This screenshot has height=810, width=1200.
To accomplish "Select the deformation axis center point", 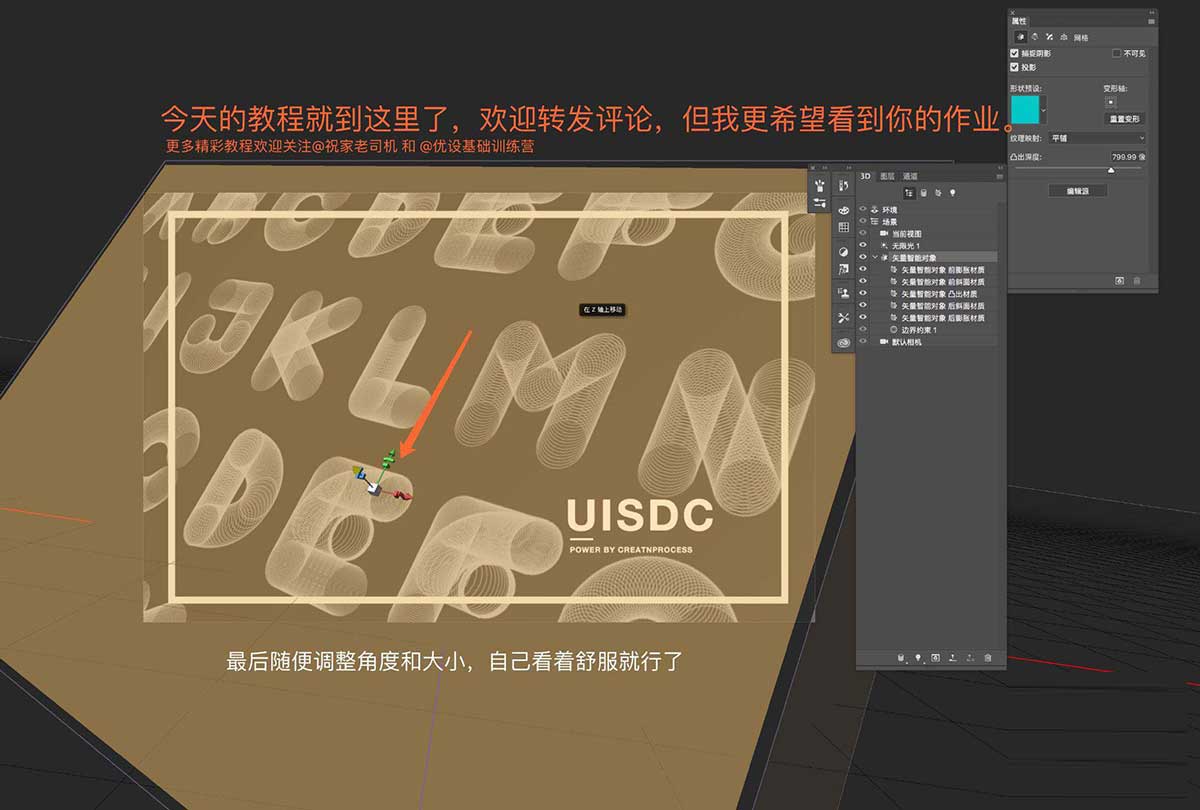I will [x=1111, y=101].
